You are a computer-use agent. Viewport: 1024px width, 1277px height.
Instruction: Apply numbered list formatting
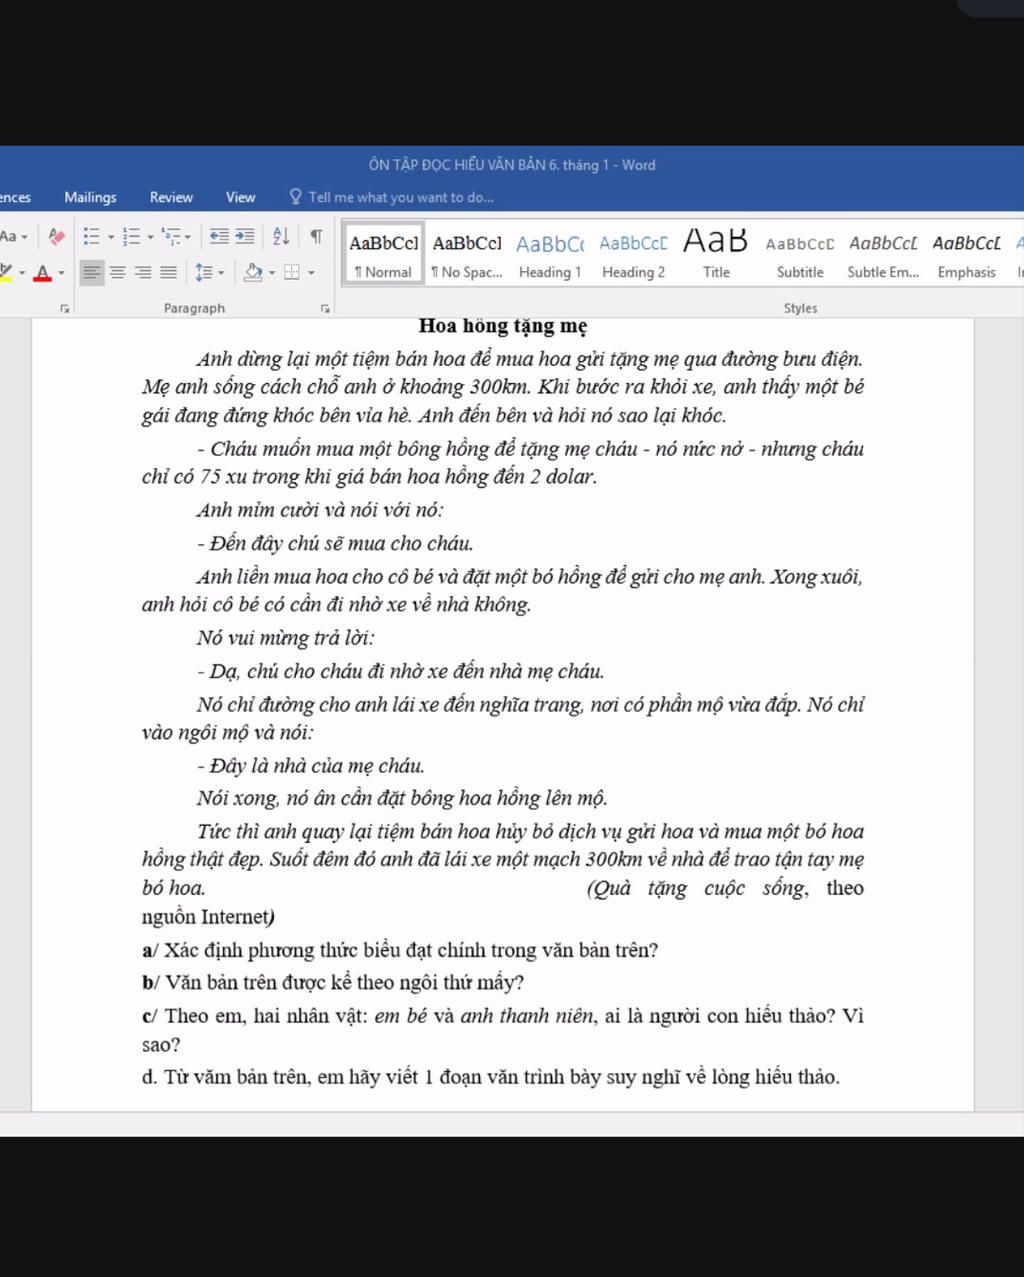pos(131,236)
